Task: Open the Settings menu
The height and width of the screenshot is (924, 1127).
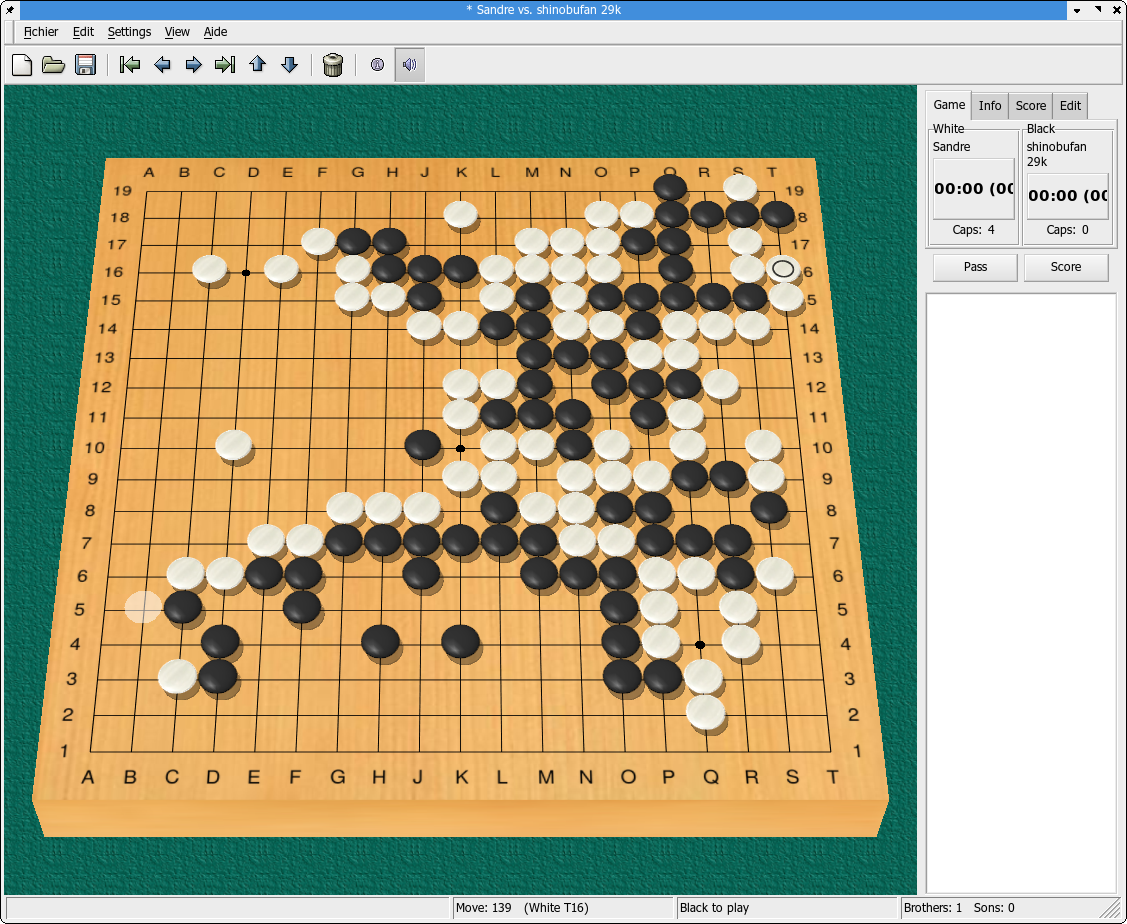Action: (129, 32)
